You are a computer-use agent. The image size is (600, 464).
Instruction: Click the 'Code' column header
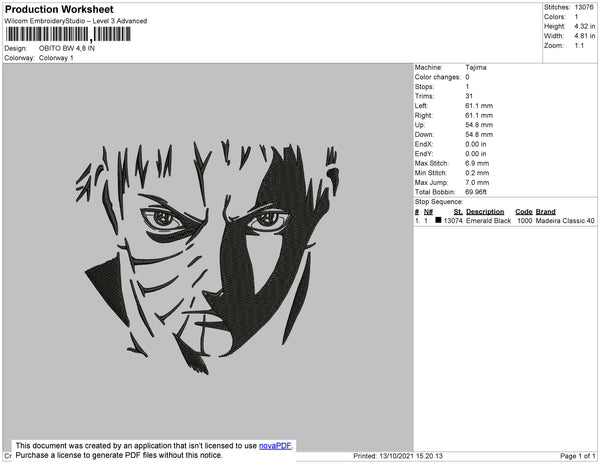[524, 212]
